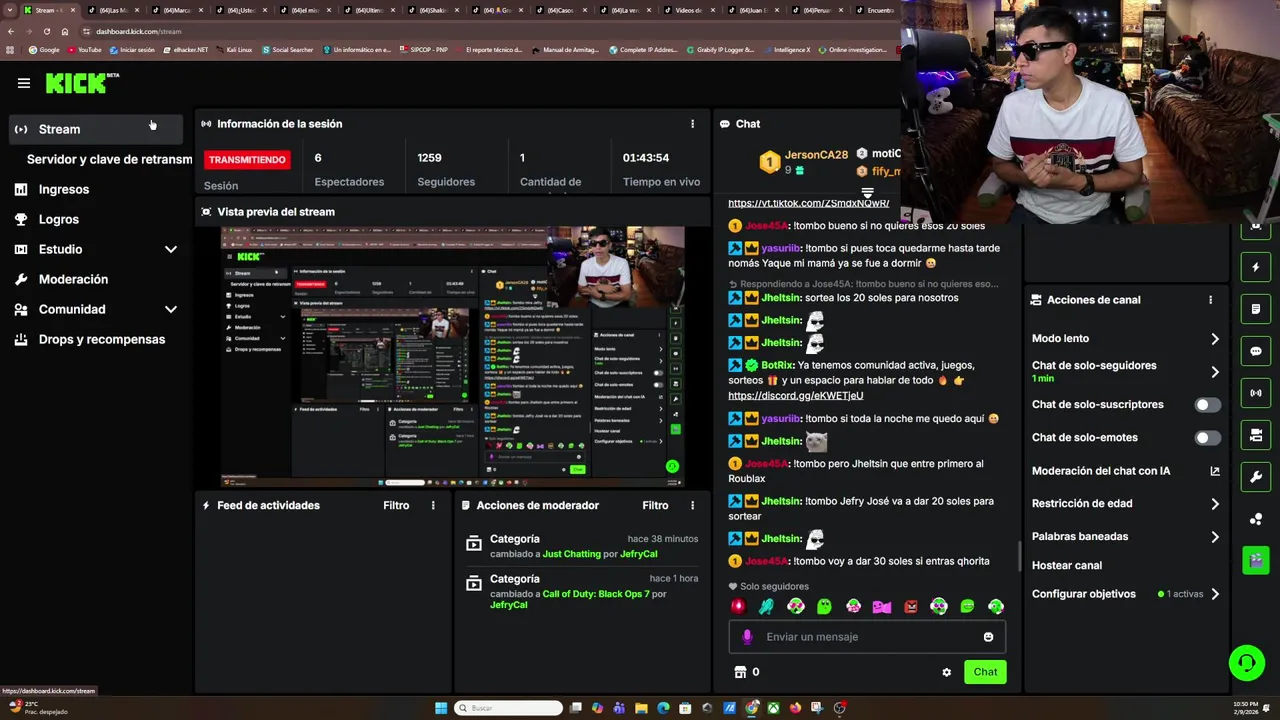
Task: Open the hamburger menu beside the Kick logo
Action: (x=24, y=83)
